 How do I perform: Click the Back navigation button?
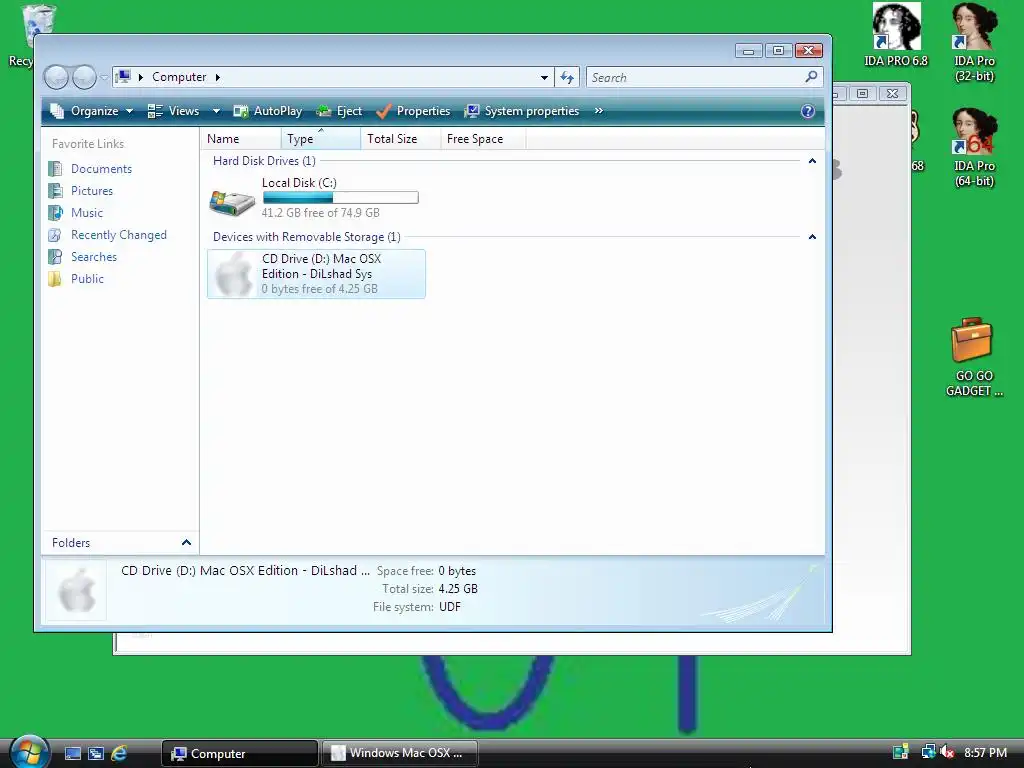click(x=56, y=78)
